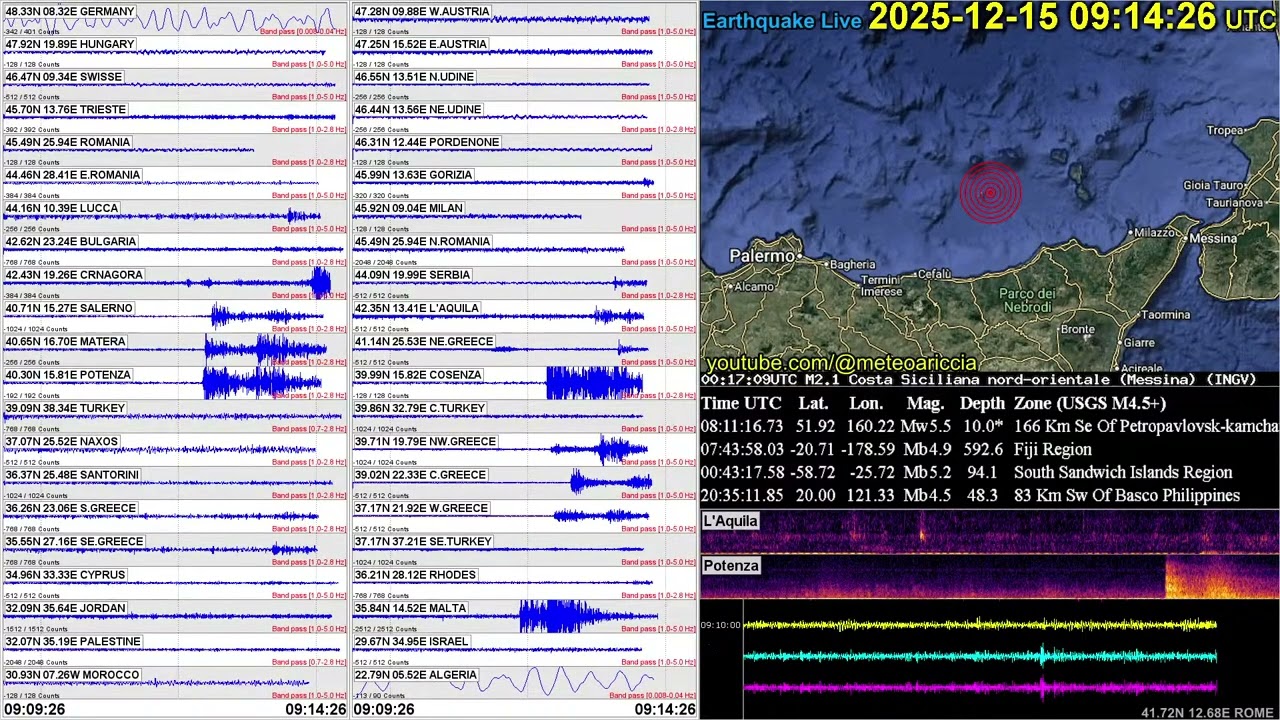
Task: Click the SE.TURKEY station label
Action: coord(423,542)
